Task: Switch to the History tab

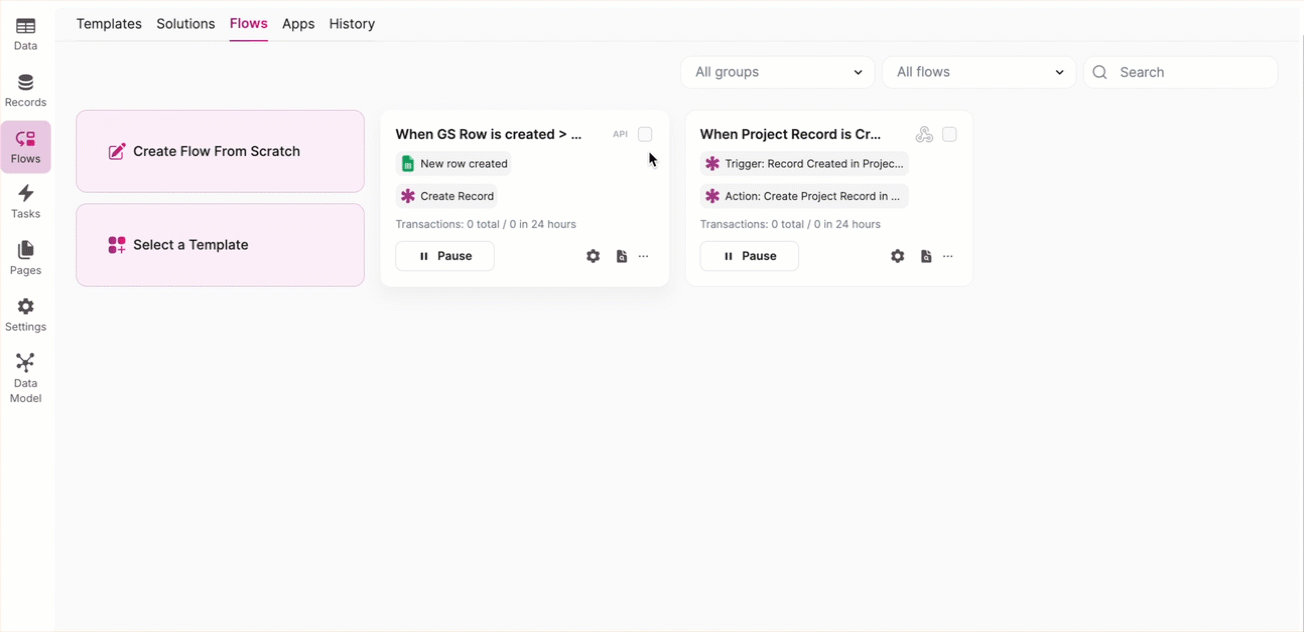Action: (352, 24)
